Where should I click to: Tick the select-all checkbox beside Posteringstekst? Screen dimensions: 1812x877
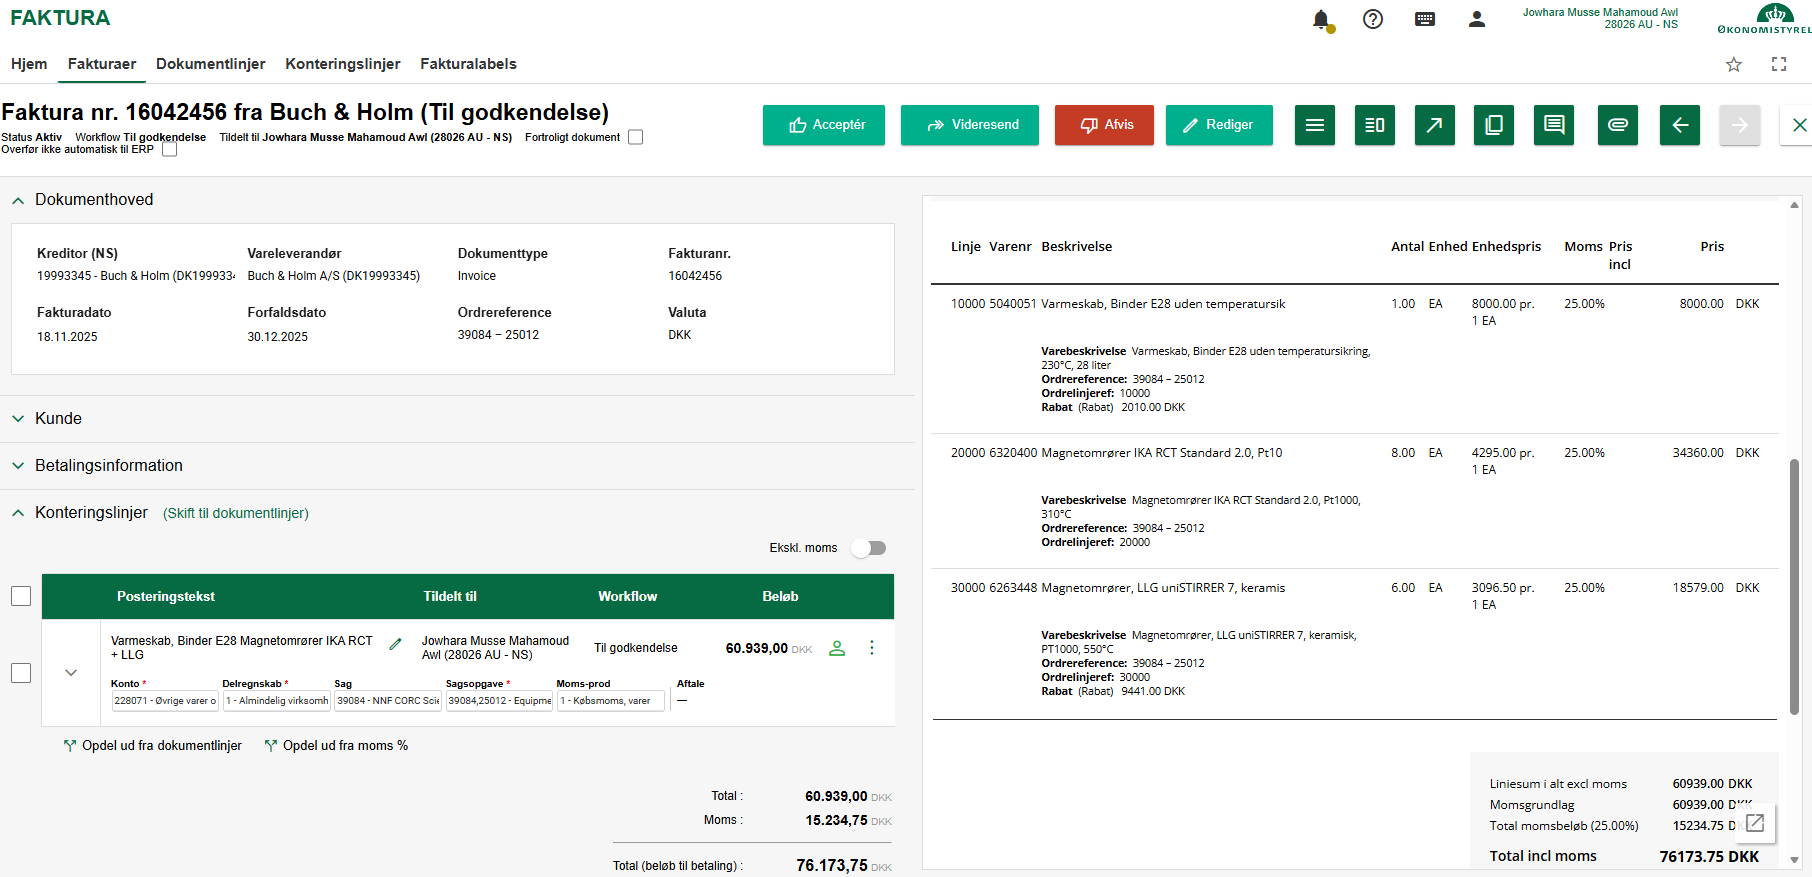tap(21, 596)
